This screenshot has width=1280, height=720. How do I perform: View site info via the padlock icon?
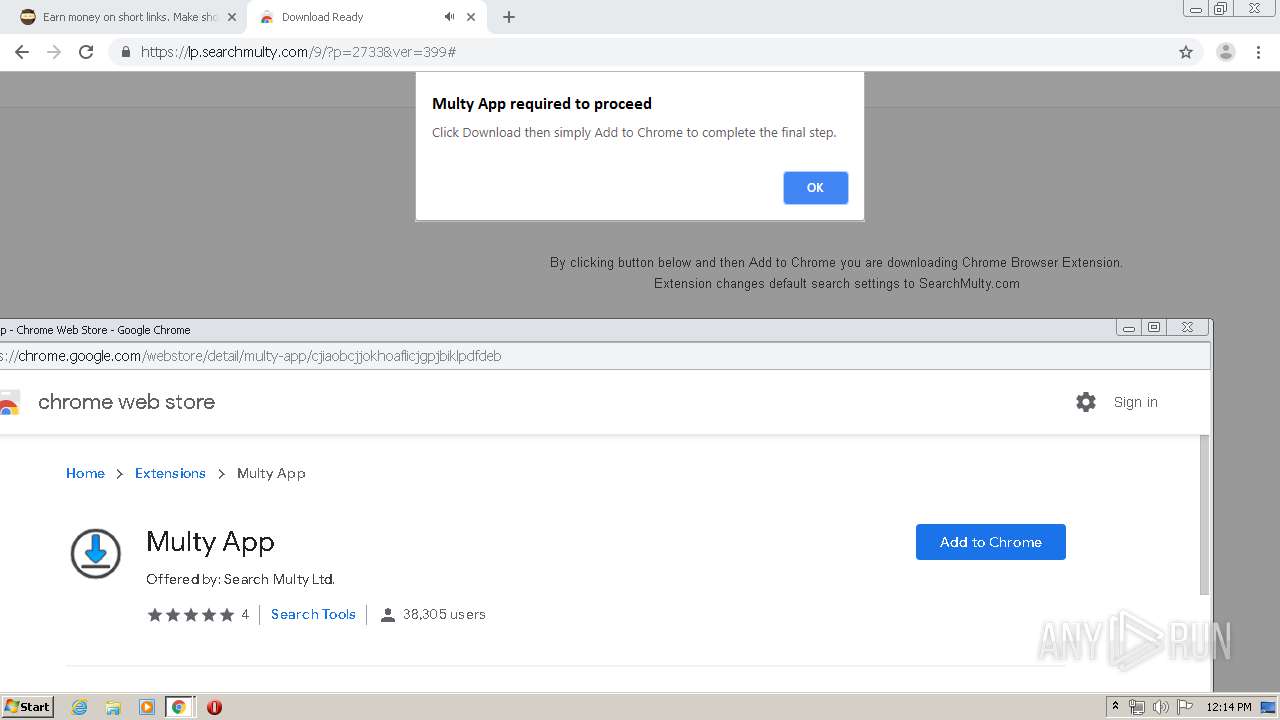click(x=126, y=52)
